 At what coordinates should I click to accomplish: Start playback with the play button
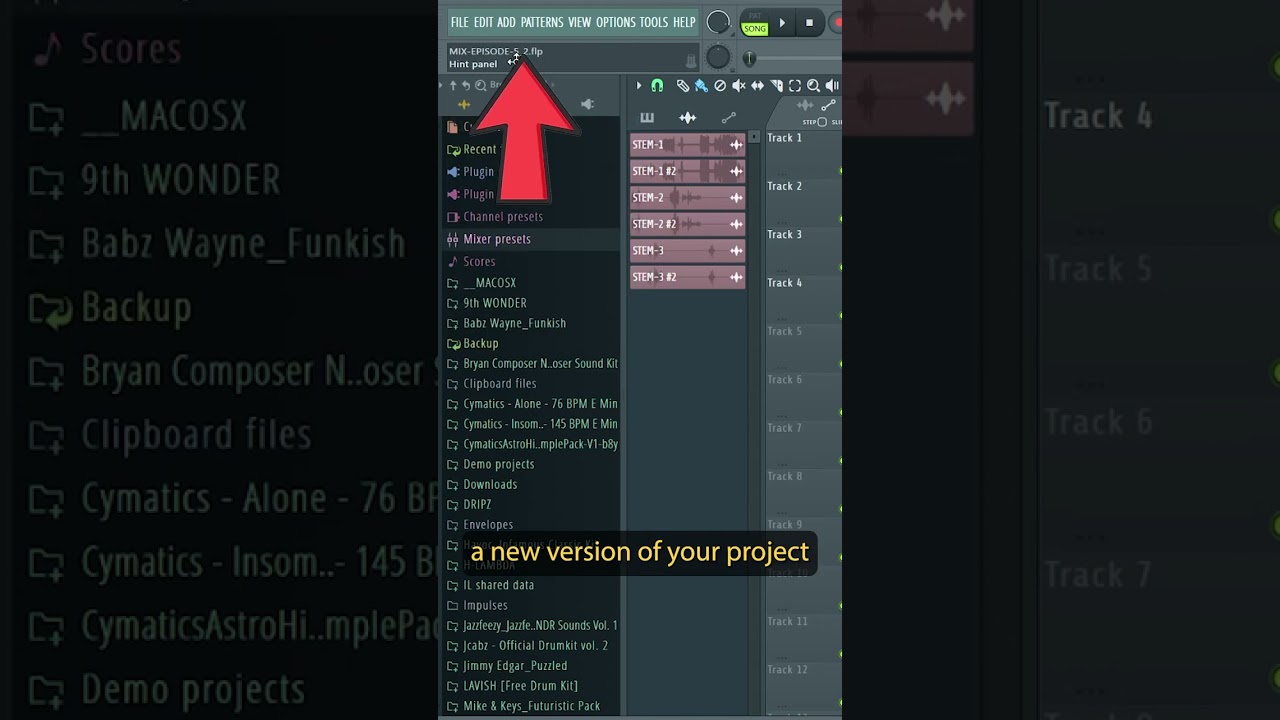782,23
